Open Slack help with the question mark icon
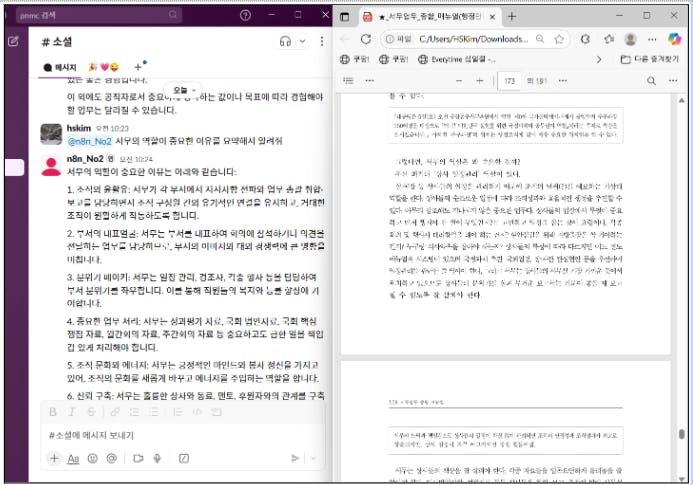 [245, 15]
